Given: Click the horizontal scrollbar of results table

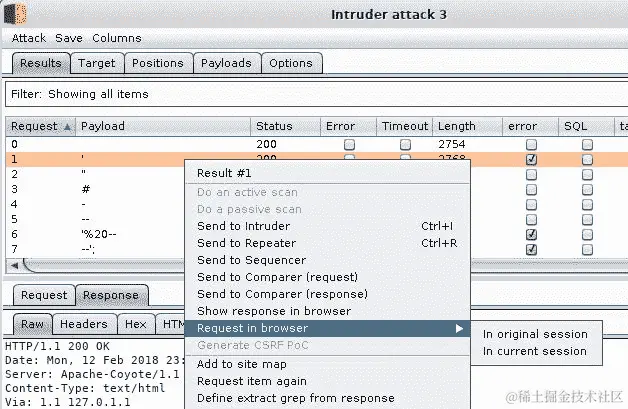Looking at the screenshot, I should [104, 265].
